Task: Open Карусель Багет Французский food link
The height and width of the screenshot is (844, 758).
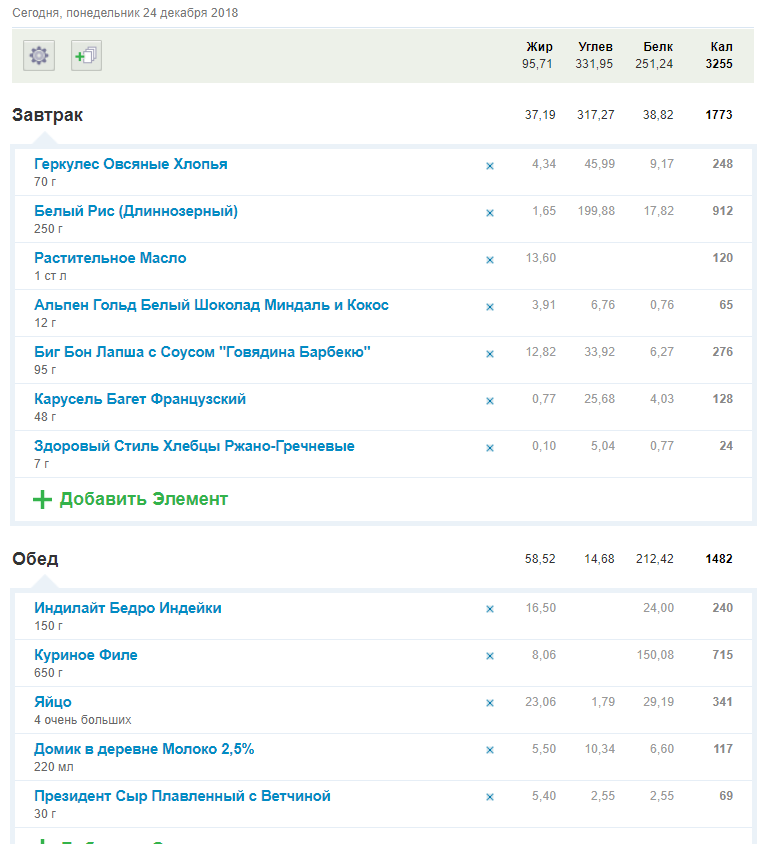Action: coord(140,399)
